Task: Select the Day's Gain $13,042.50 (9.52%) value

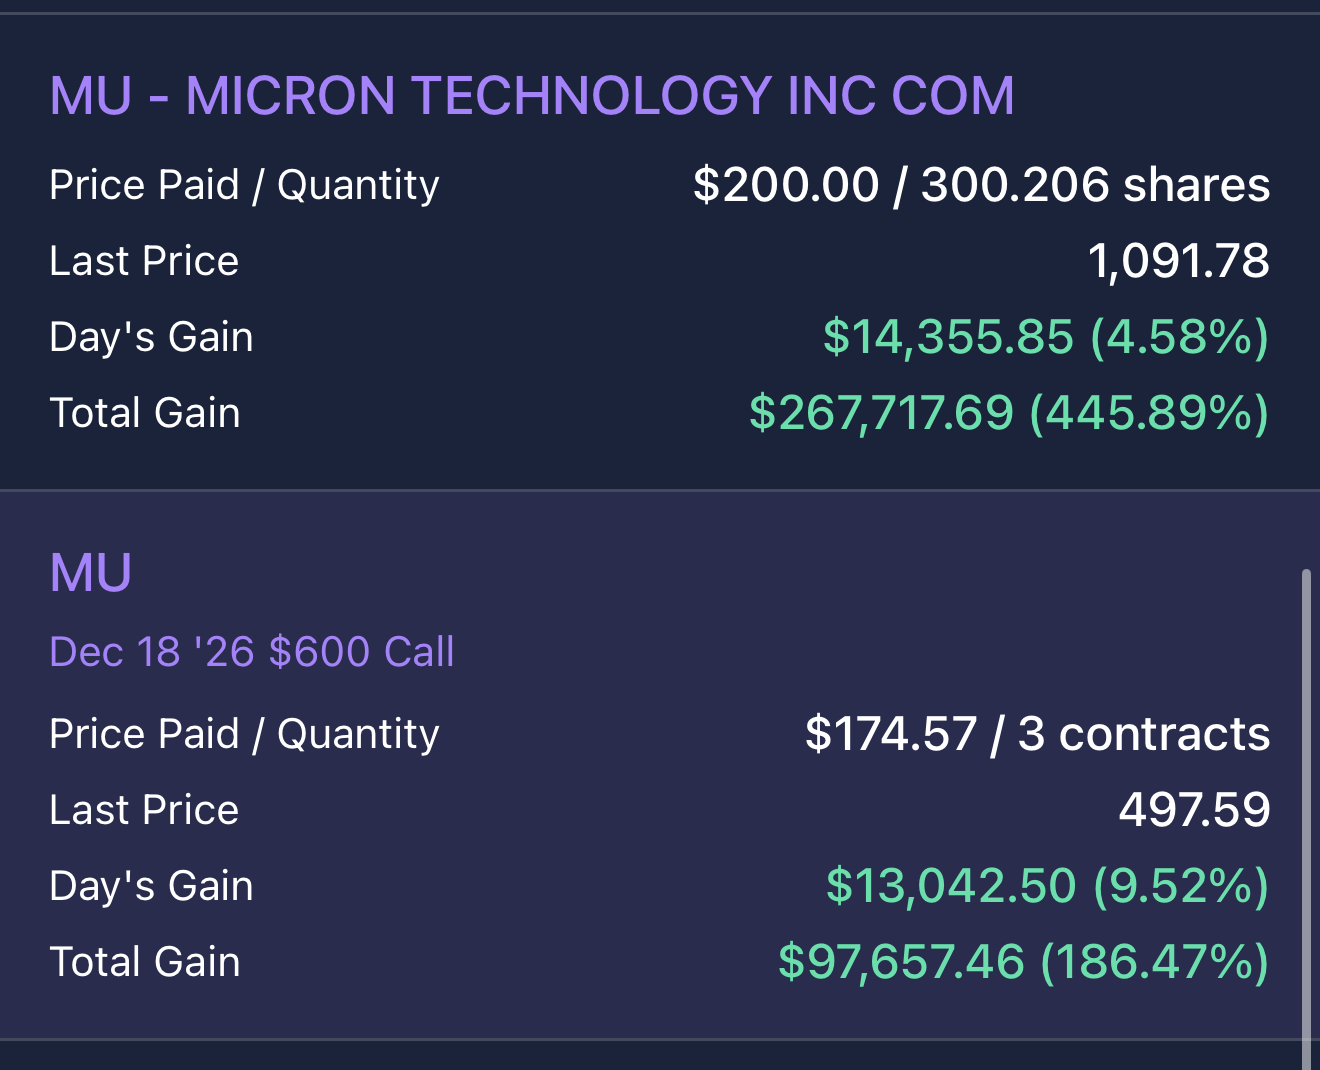Action: pos(1047,886)
